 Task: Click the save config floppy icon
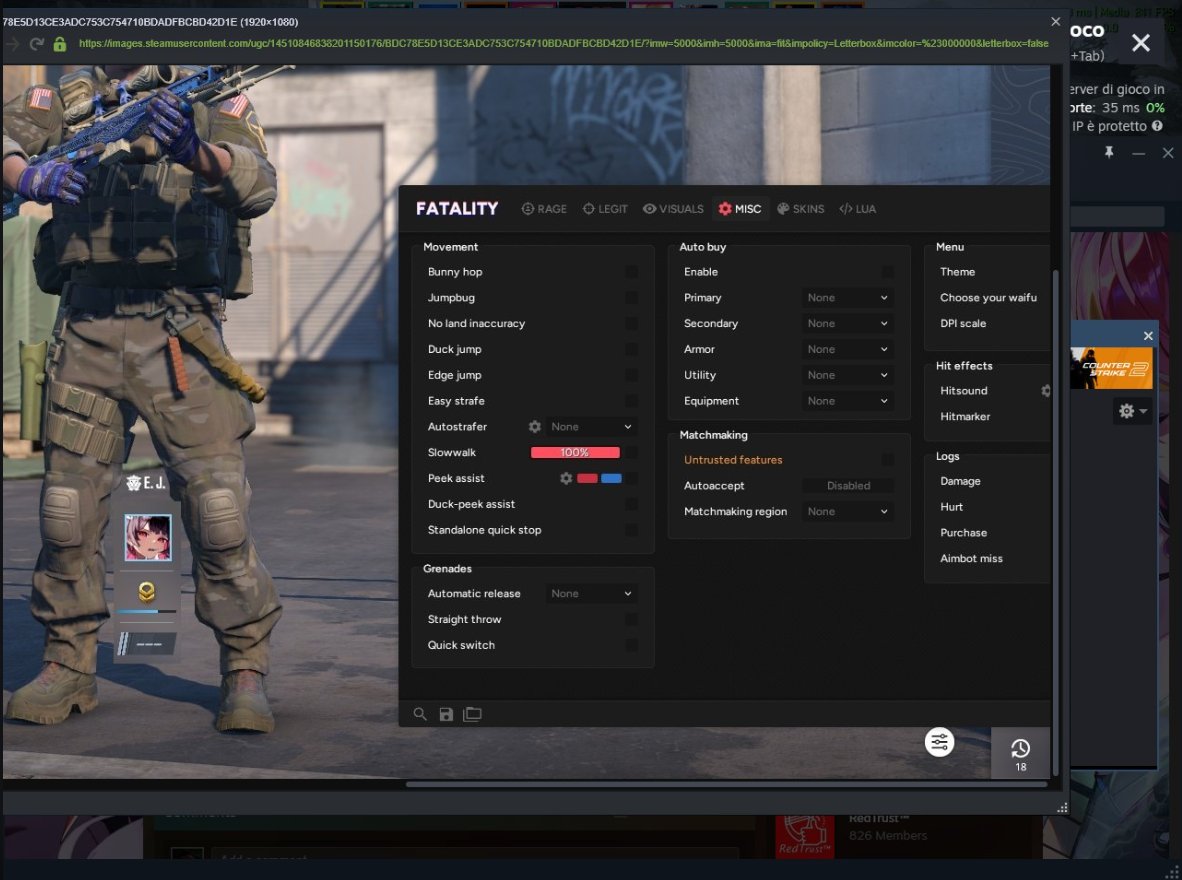(446, 714)
